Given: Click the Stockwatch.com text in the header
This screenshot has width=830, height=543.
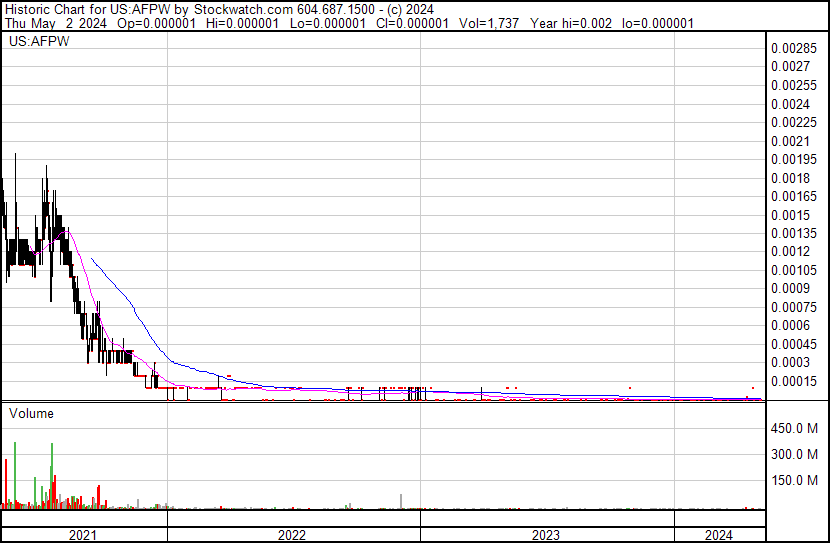Looking at the screenshot, I should pos(225,8).
